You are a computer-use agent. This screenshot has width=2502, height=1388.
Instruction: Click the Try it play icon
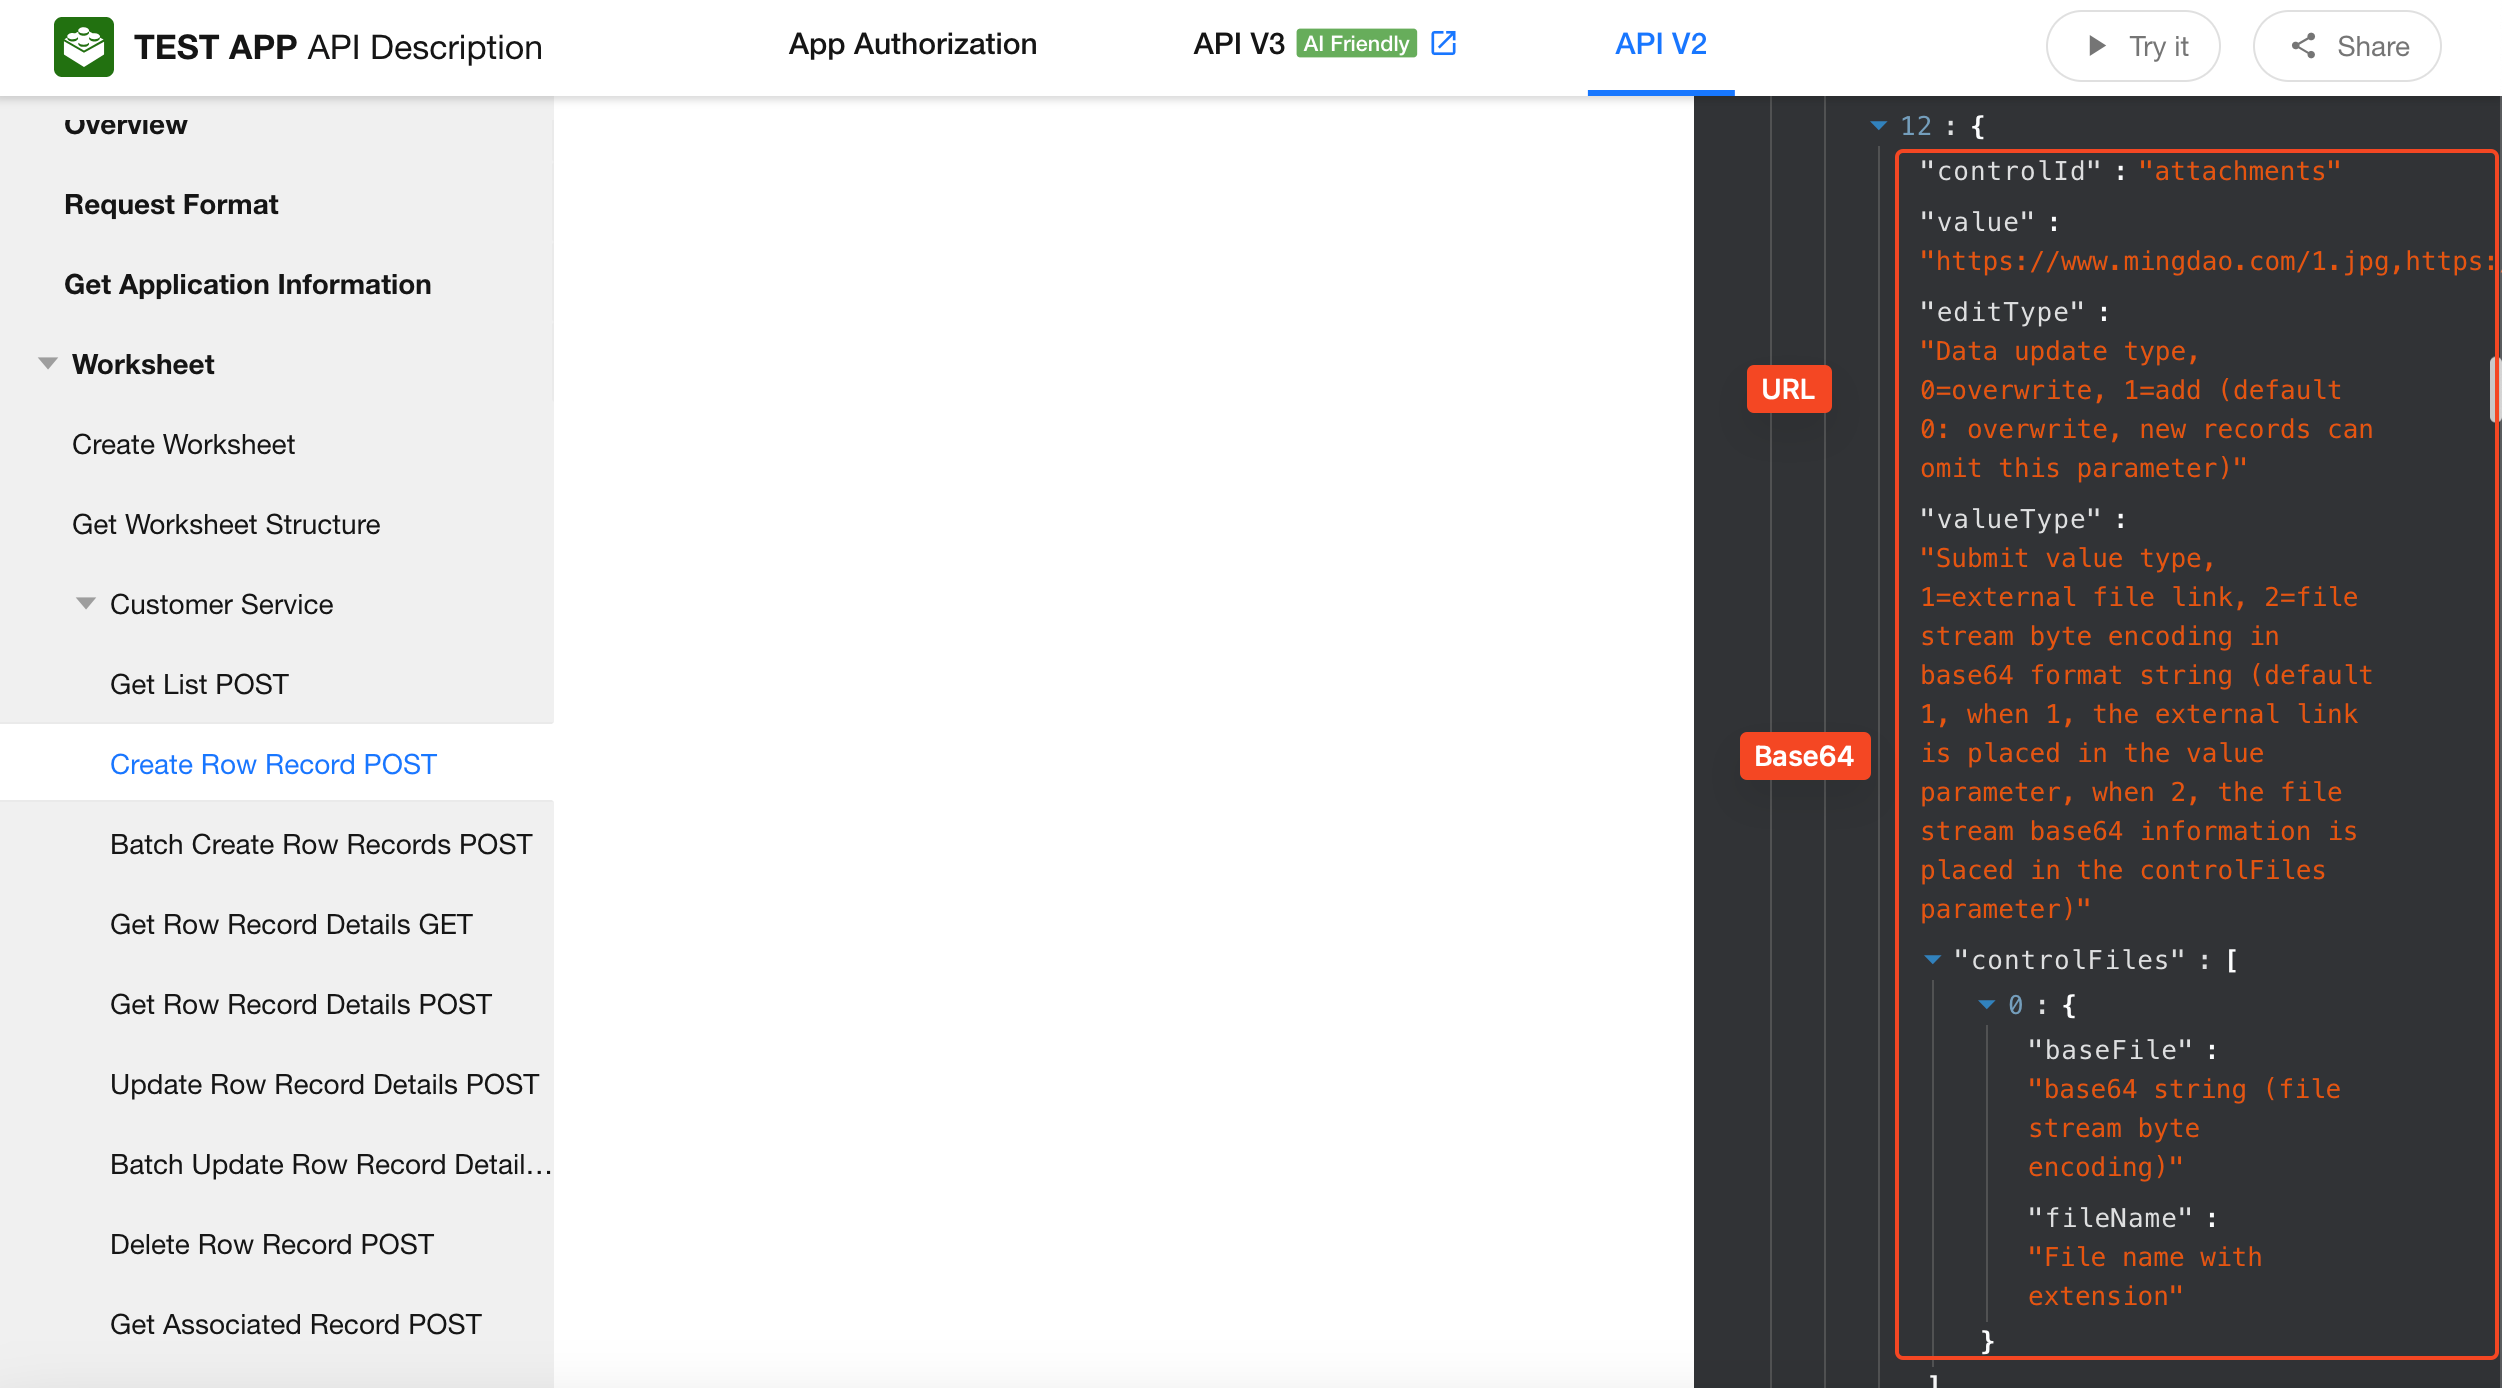(2096, 46)
